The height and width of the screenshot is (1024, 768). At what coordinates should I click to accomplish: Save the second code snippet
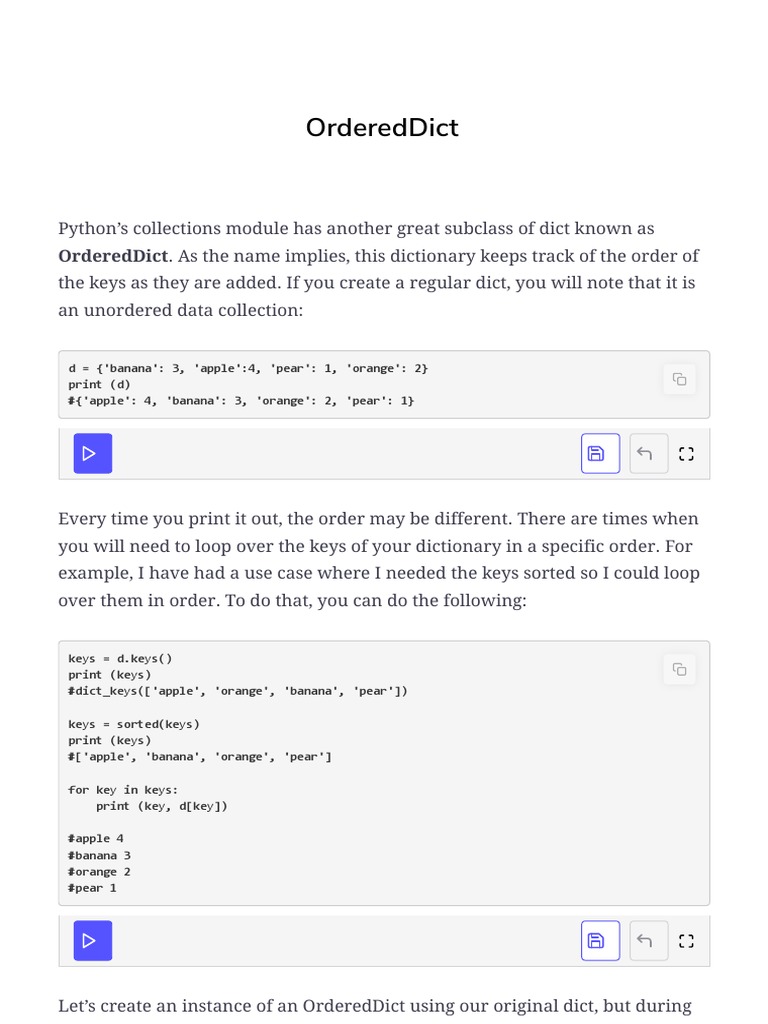(600, 940)
